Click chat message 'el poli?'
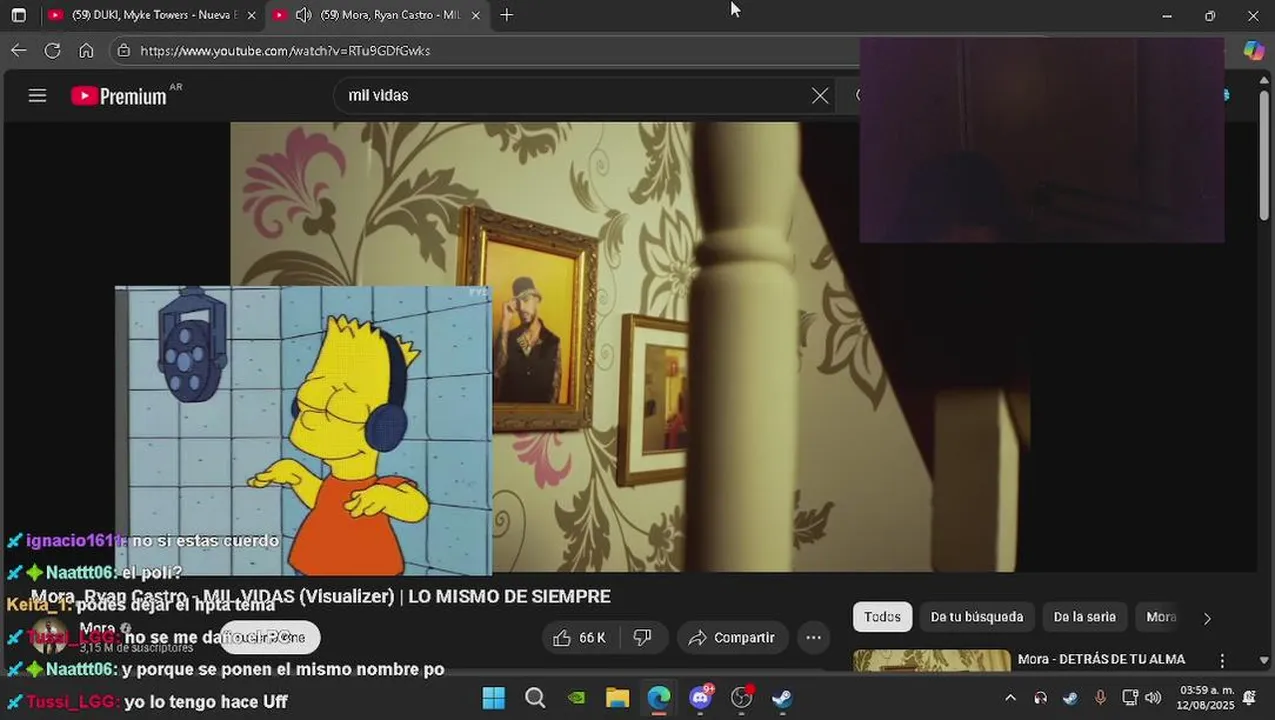This screenshot has width=1275, height=720. 153,573
